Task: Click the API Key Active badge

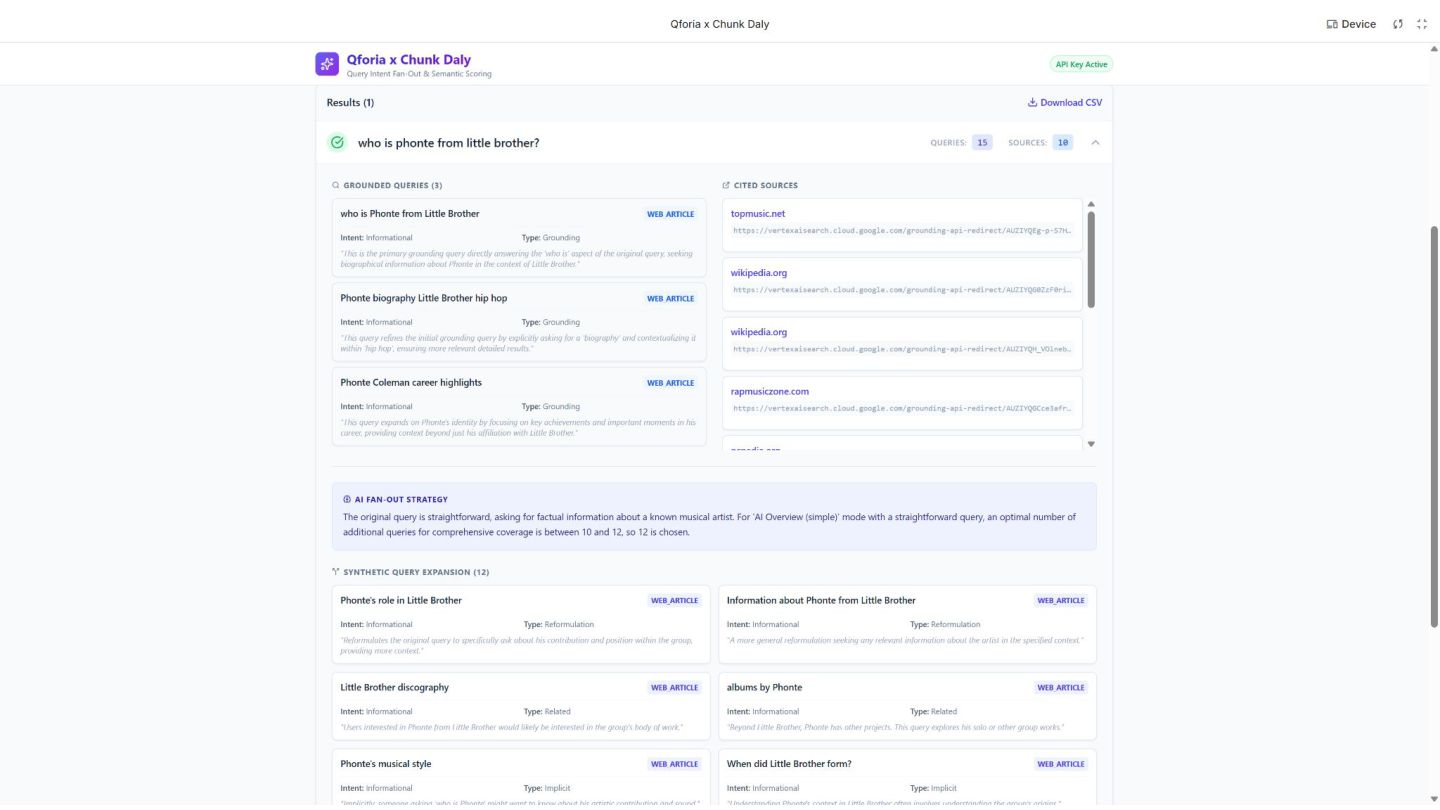Action: (x=1081, y=64)
